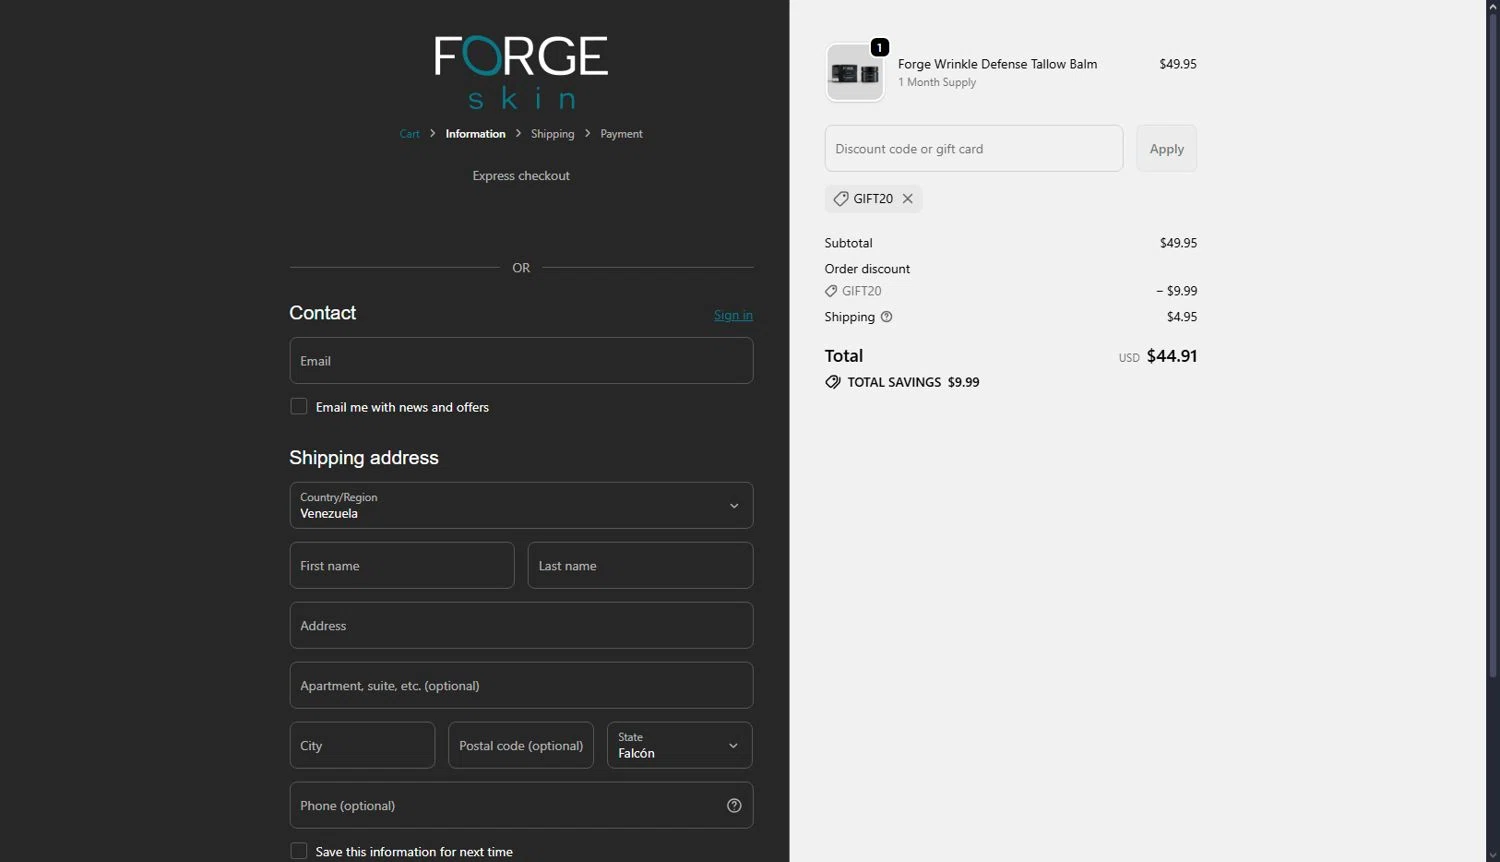This screenshot has width=1500, height=862.
Task: Focus the Address field
Action: point(521,626)
